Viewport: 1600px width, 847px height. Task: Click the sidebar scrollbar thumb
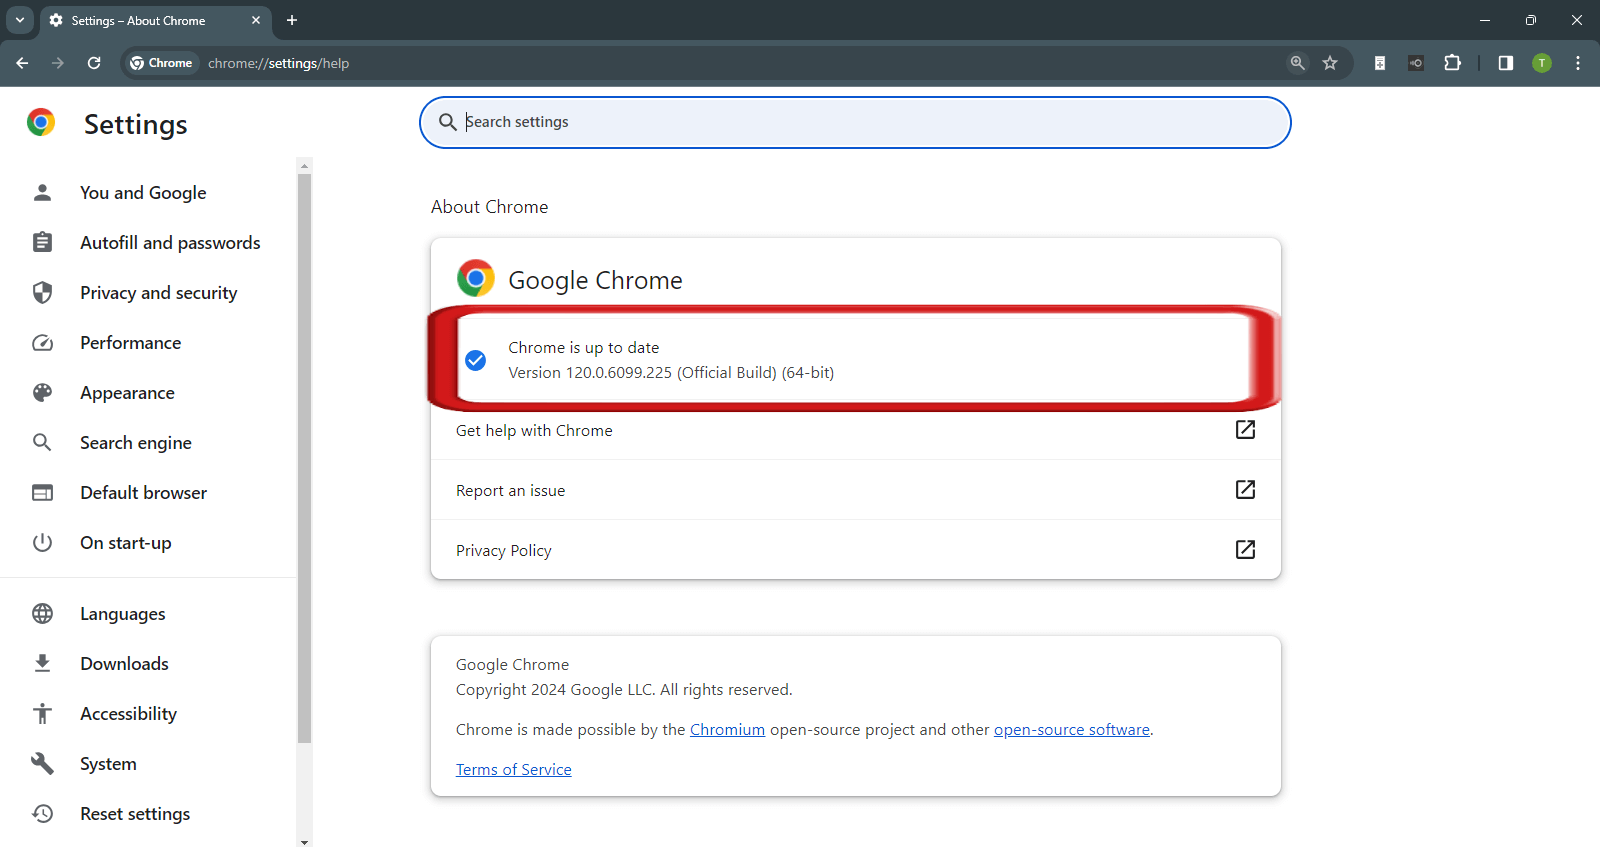[x=305, y=458]
